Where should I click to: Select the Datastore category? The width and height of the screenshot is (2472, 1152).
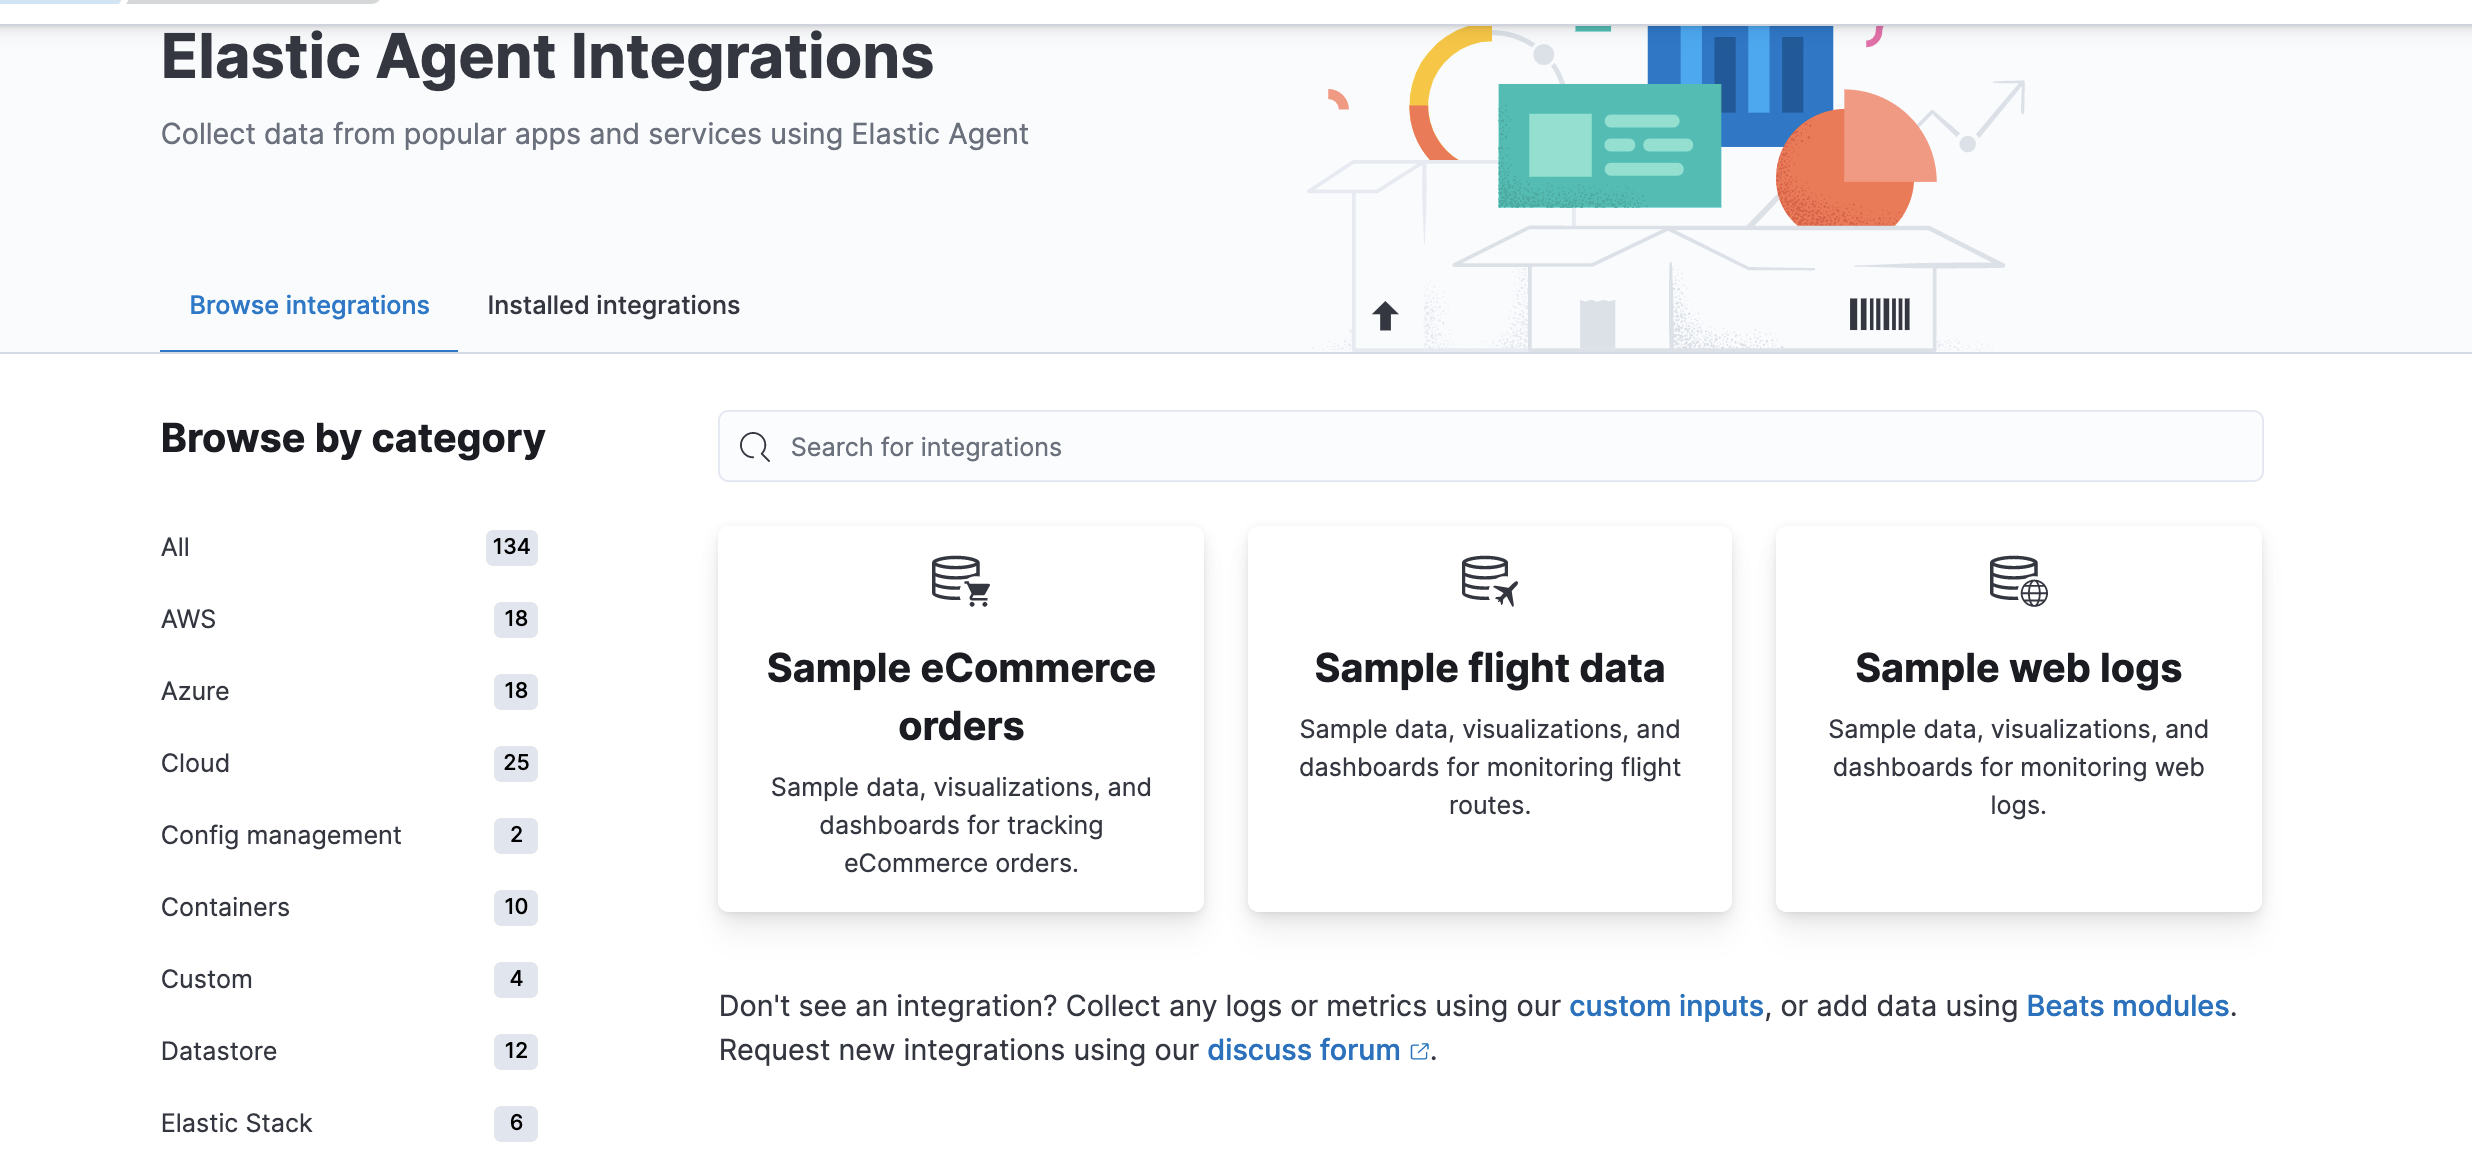click(x=219, y=1051)
